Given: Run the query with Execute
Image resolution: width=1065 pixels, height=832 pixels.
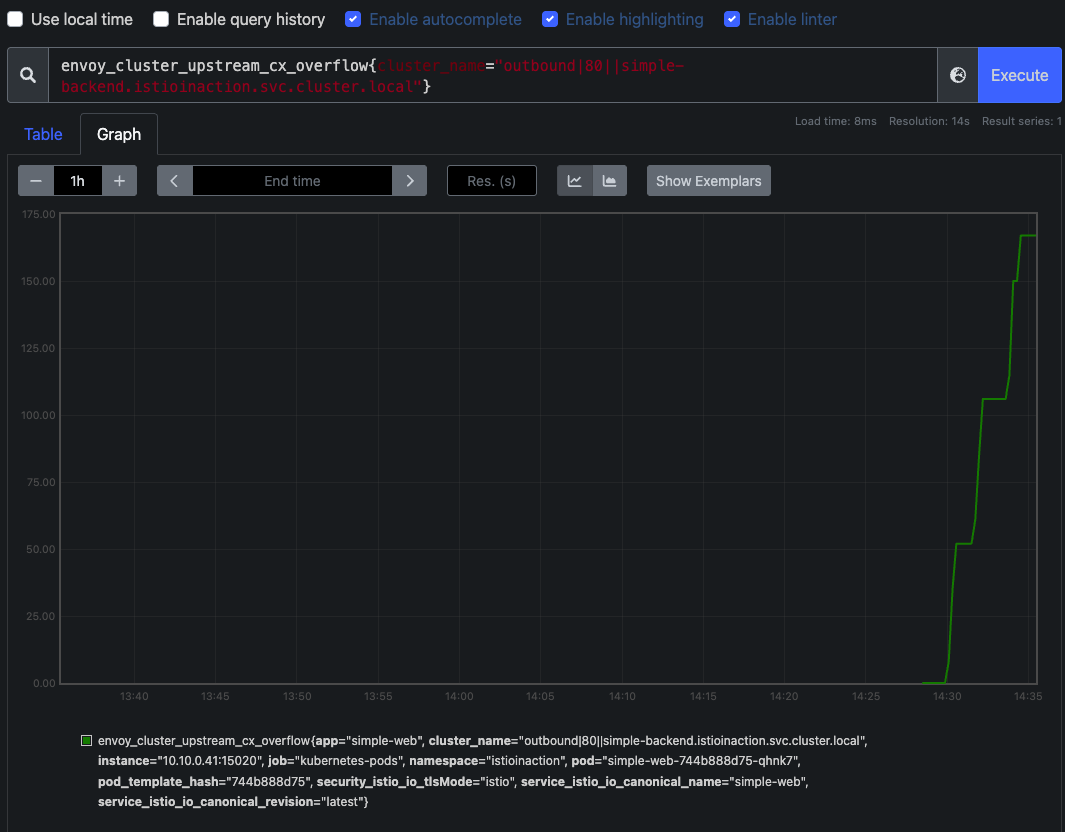Looking at the screenshot, I should coord(1019,75).
